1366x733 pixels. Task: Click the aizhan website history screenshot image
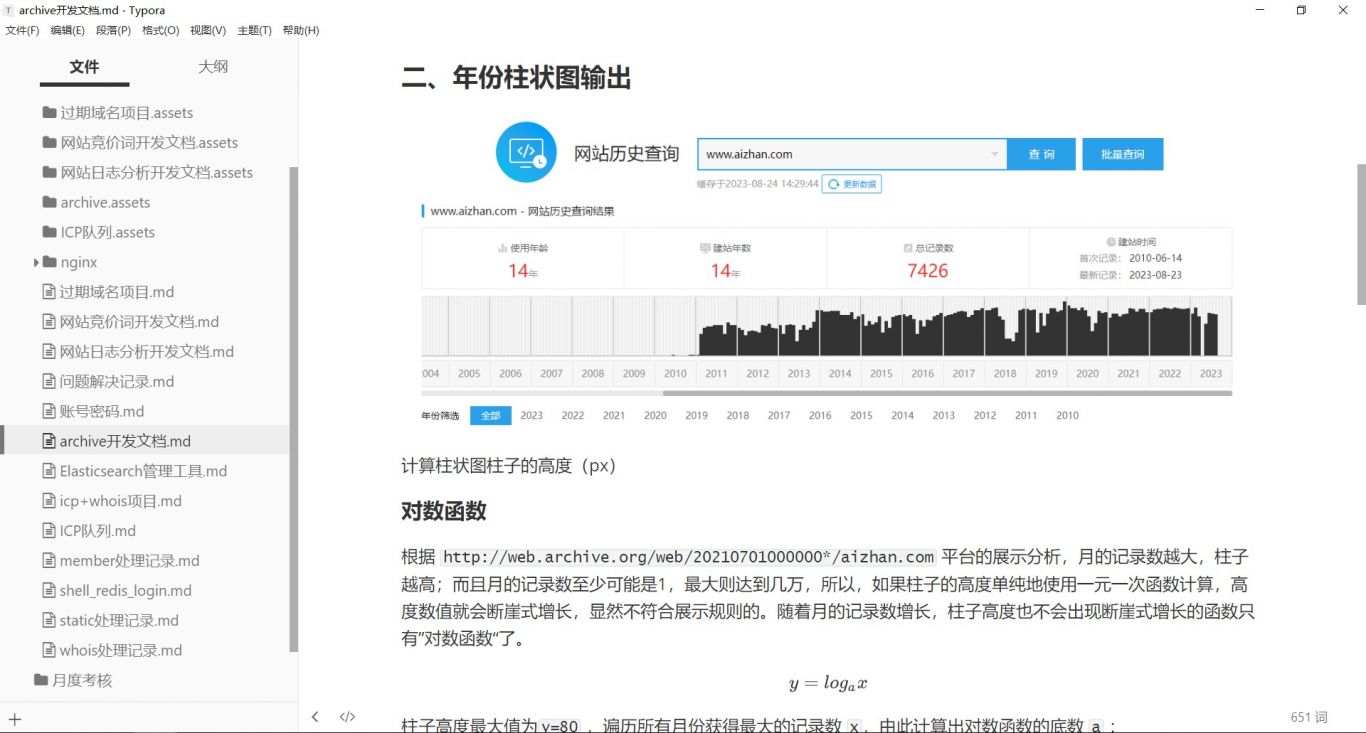pos(827,273)
